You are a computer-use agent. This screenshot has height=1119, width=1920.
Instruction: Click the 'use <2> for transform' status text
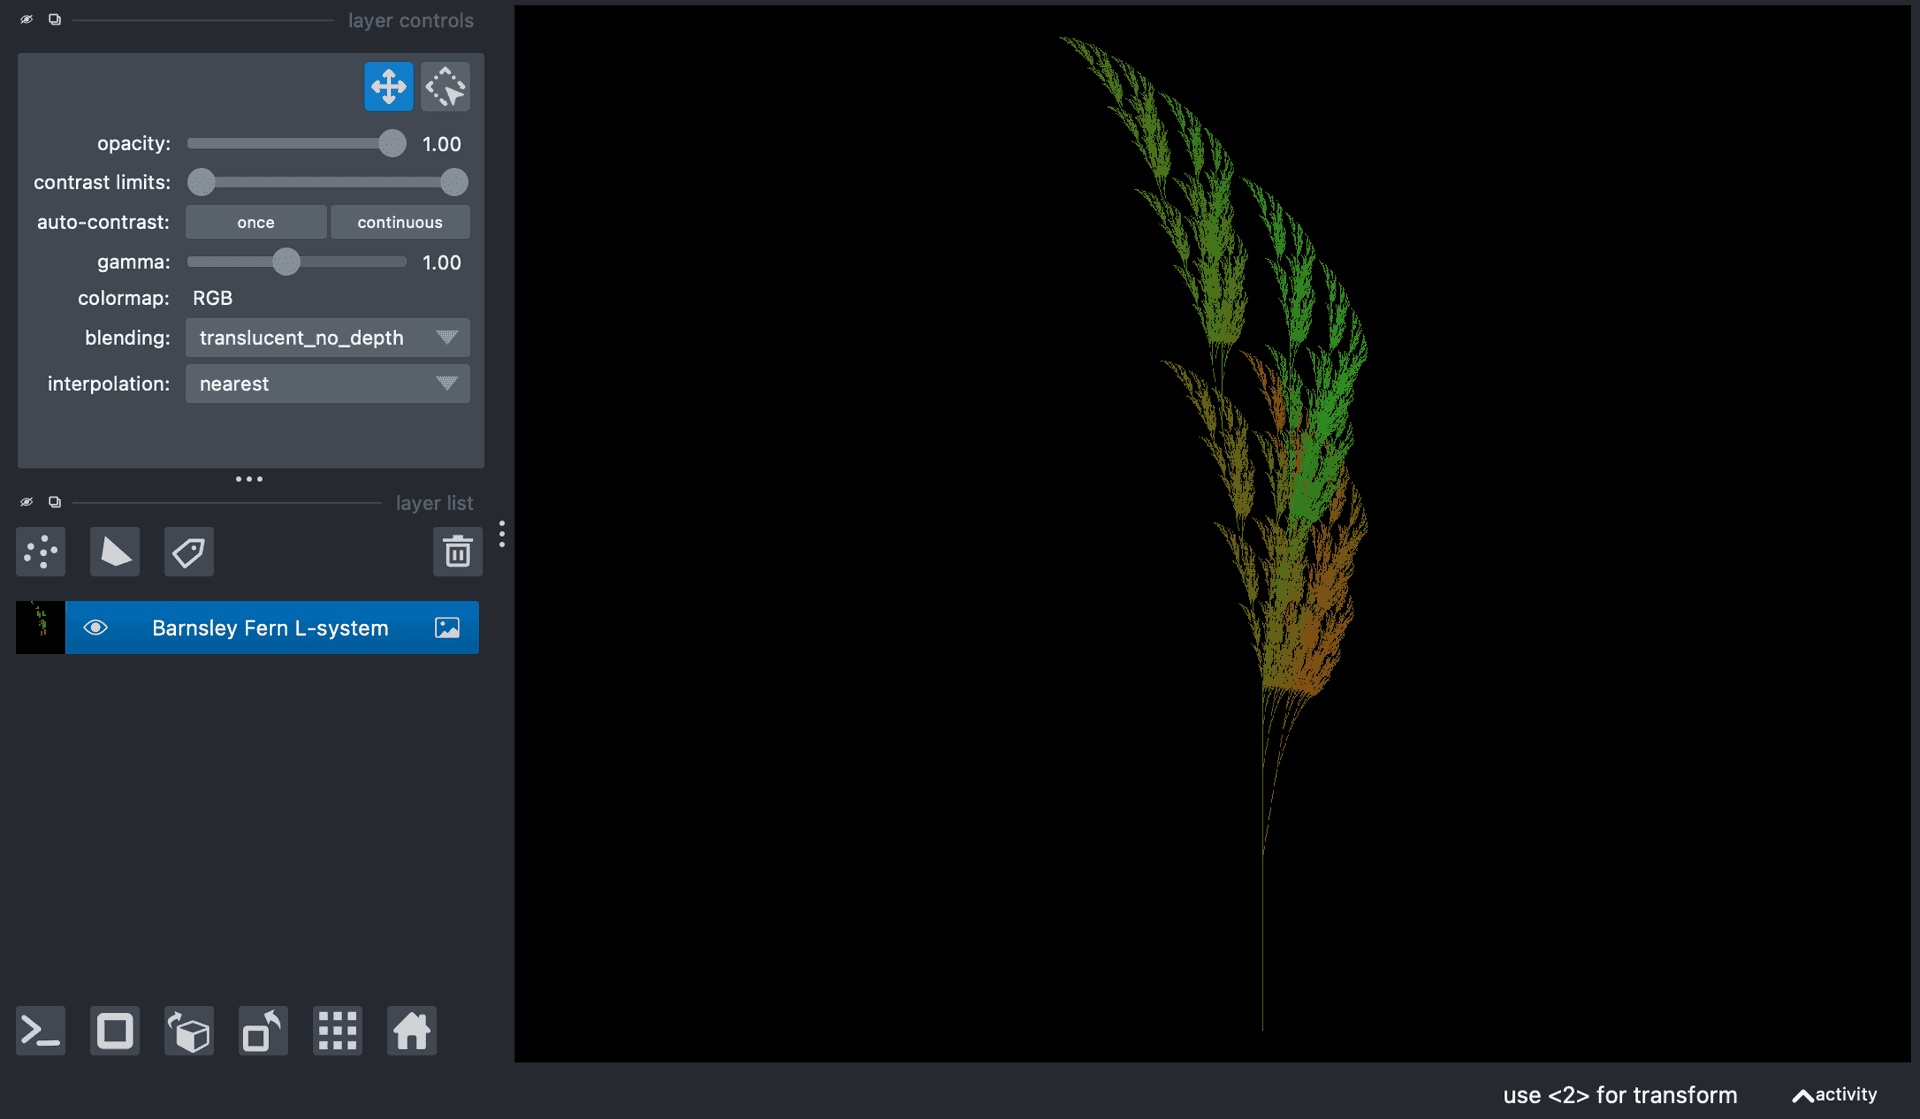(1620, 1095)
